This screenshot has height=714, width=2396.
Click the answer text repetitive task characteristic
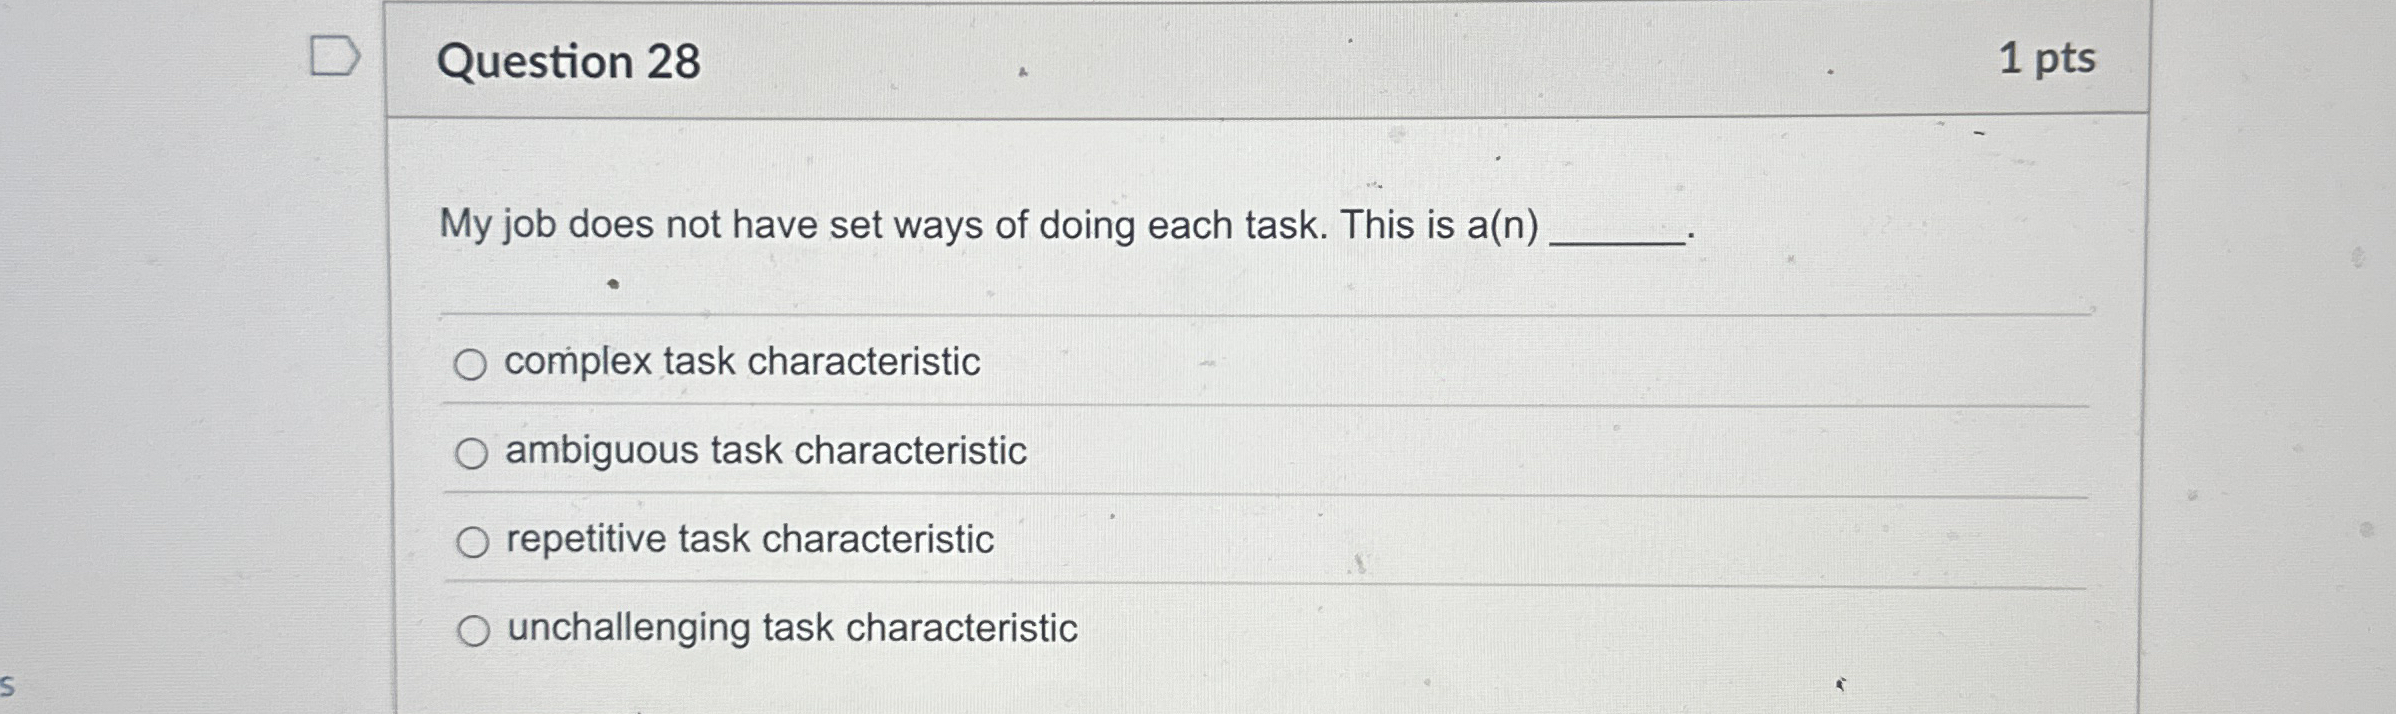click(748, 539)
